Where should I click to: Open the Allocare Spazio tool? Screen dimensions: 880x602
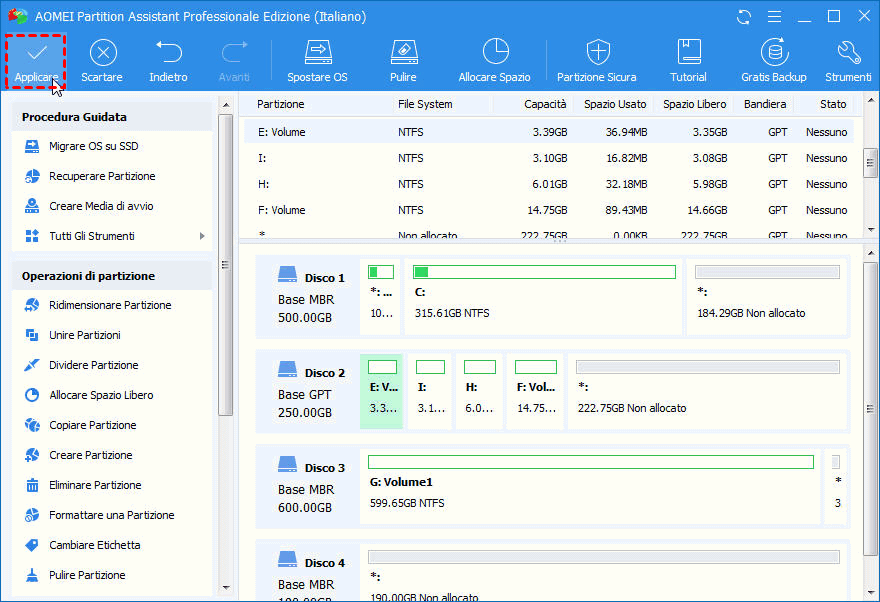pyautogui.click(x=494, y=53)
